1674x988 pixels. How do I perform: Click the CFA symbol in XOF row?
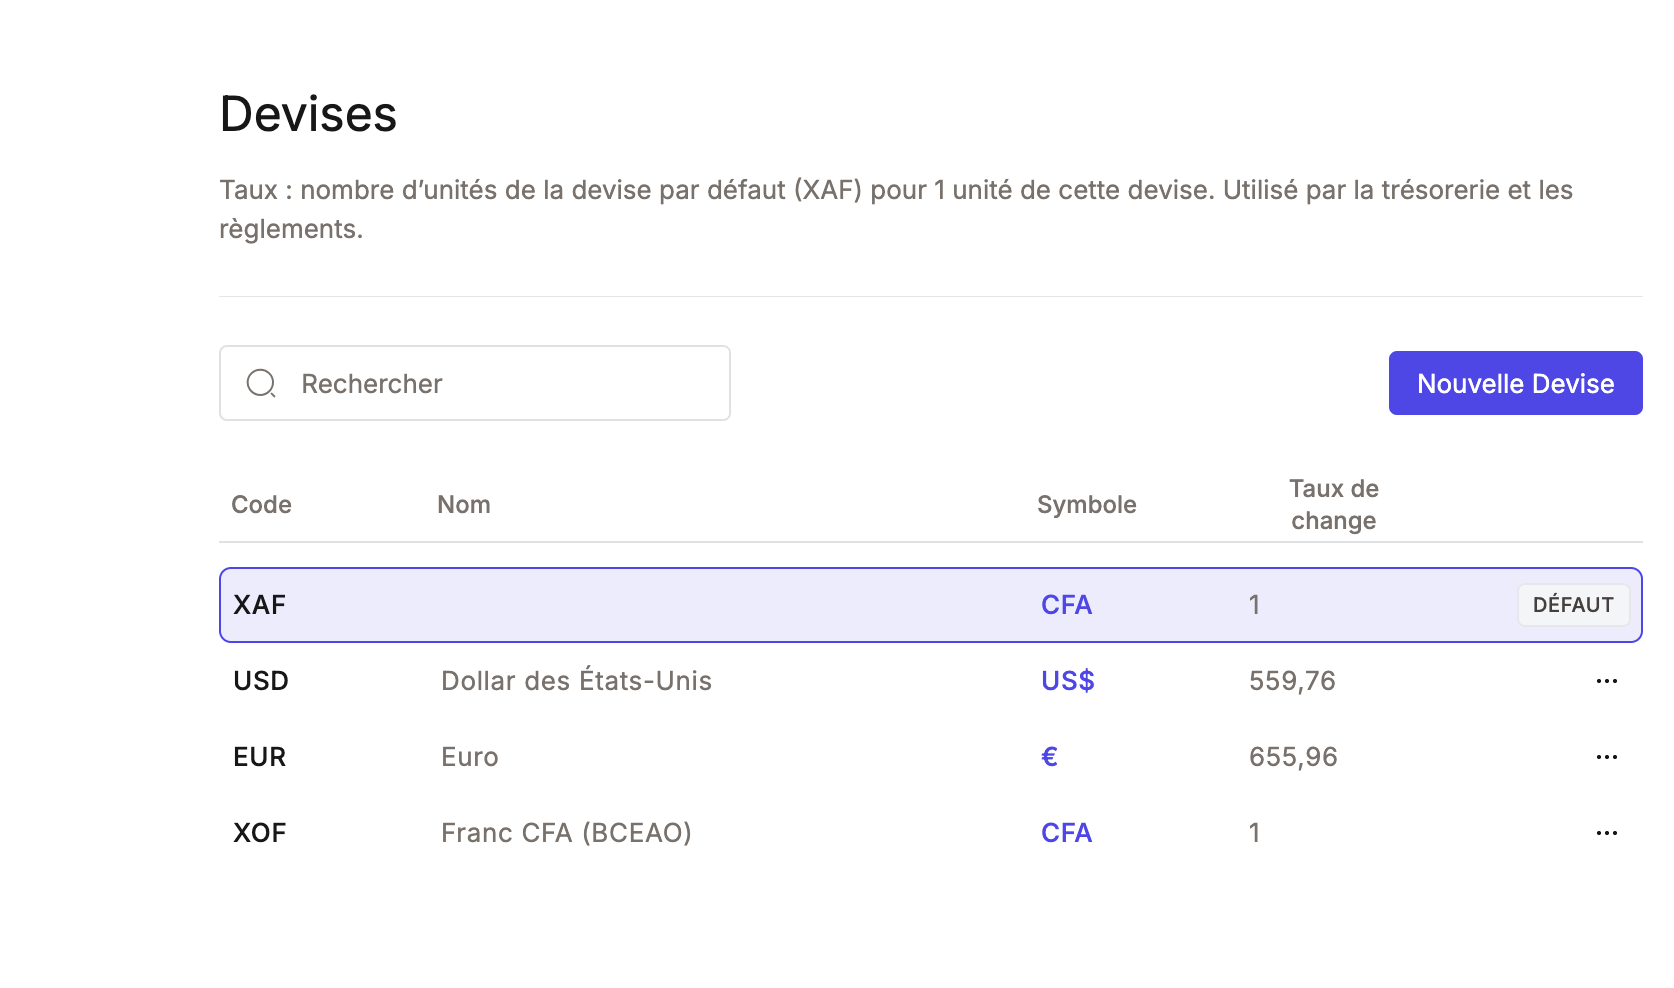pos(1066,833)
